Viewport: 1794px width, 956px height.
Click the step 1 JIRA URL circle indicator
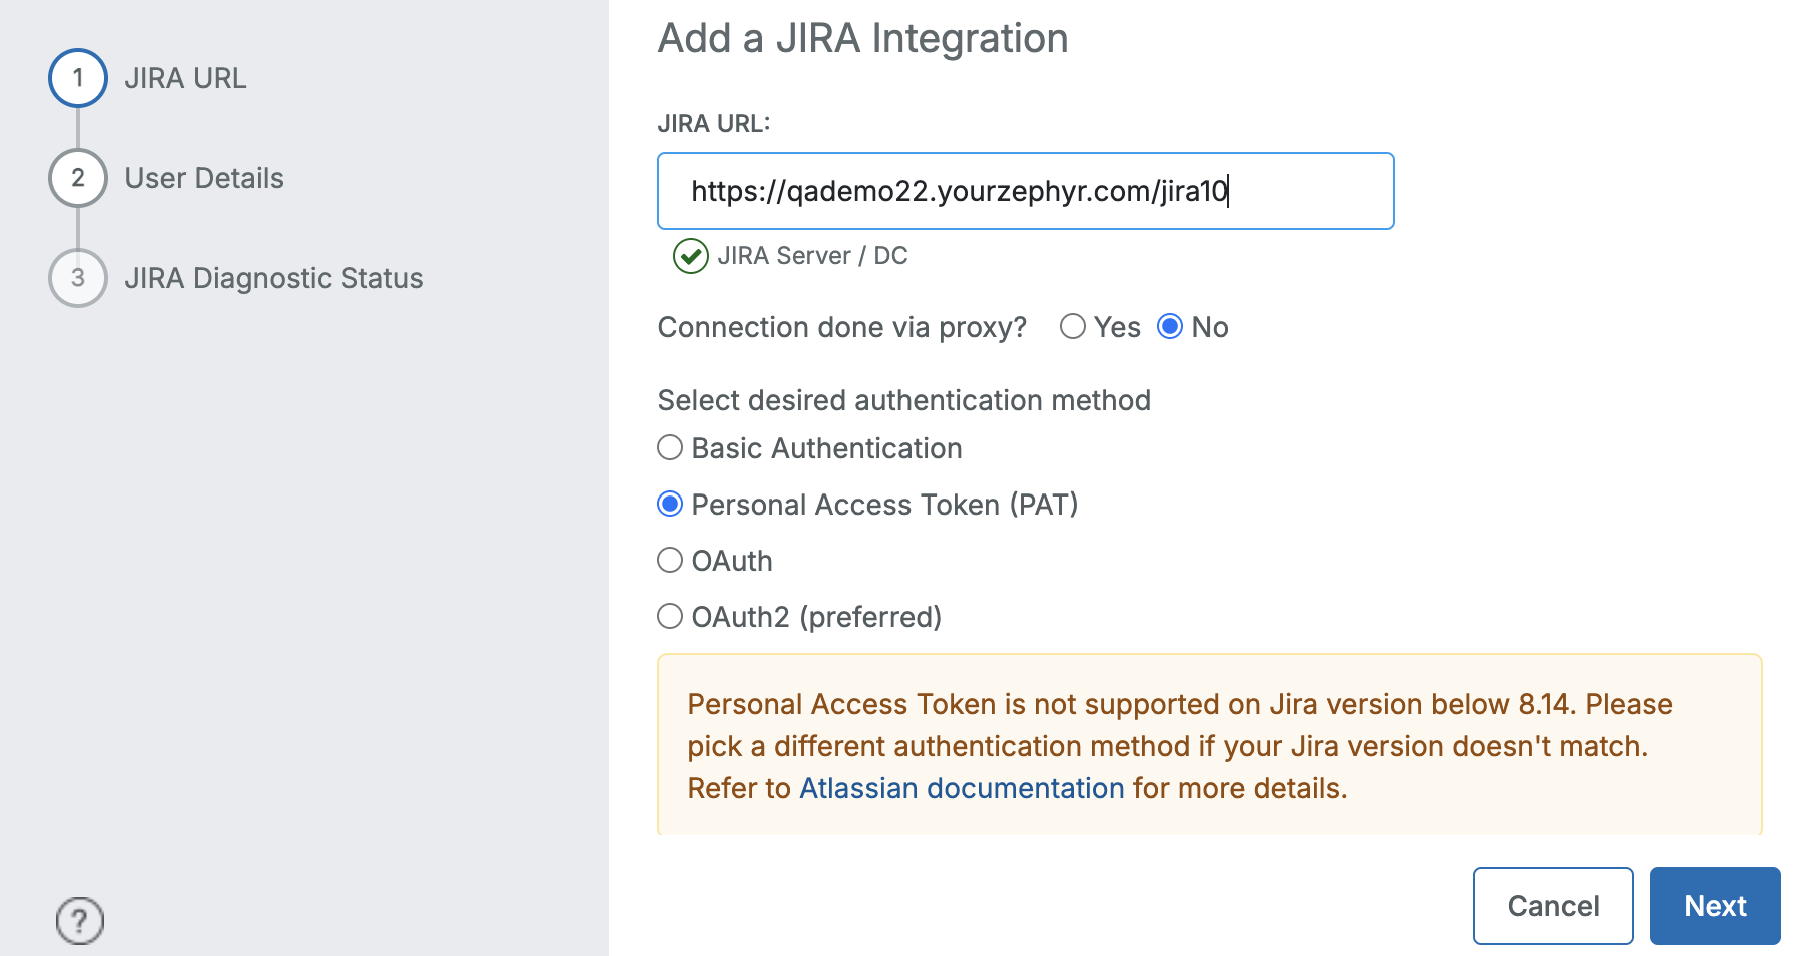coord(77,78)
